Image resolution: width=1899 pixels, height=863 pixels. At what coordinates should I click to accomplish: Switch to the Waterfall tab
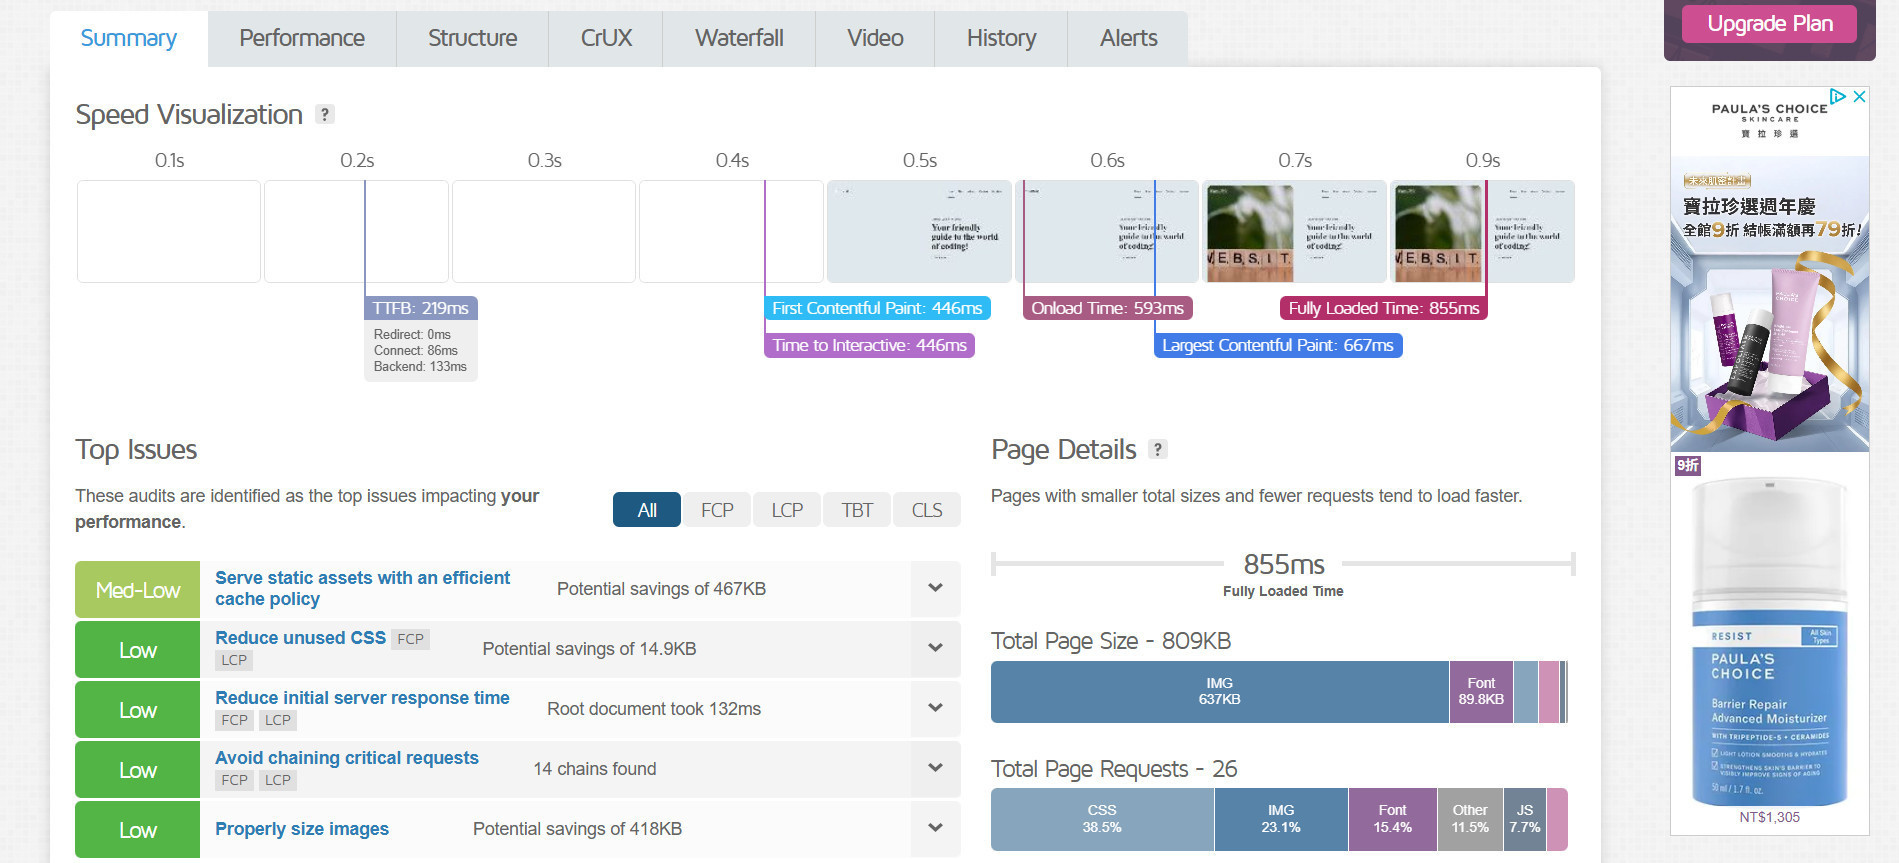tap(739, 38)
